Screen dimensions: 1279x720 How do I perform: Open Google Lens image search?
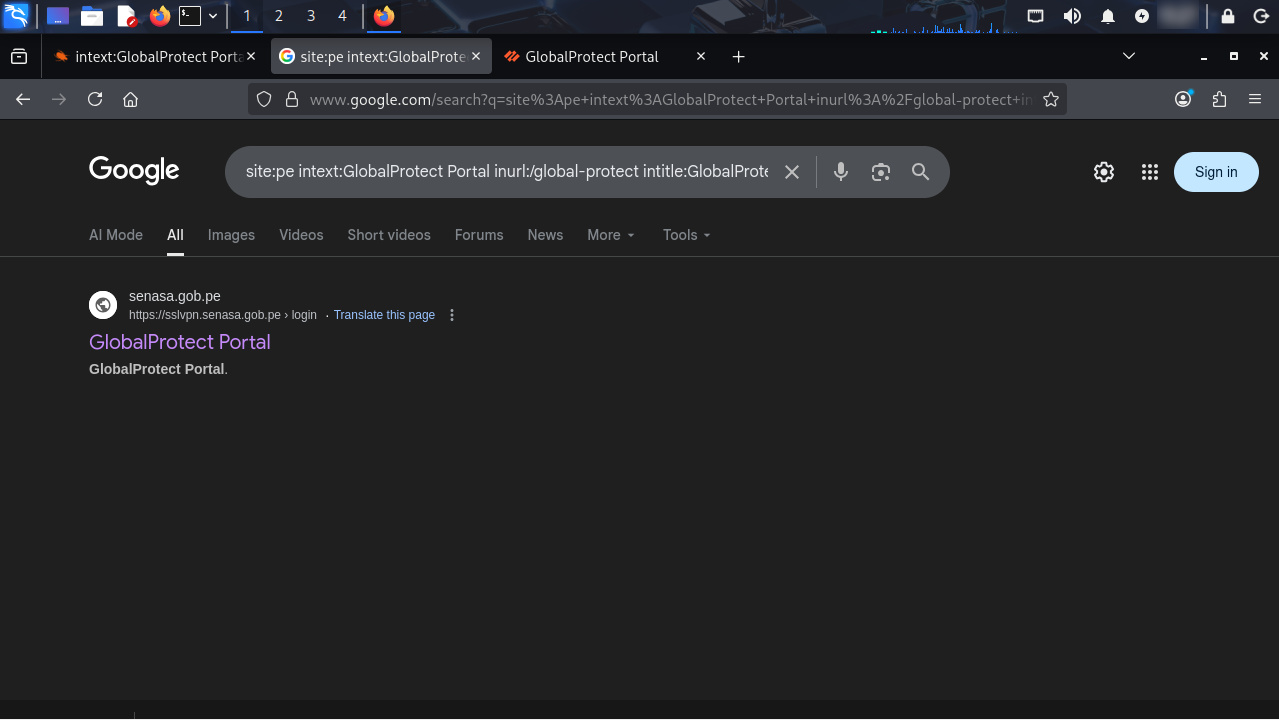880,172
